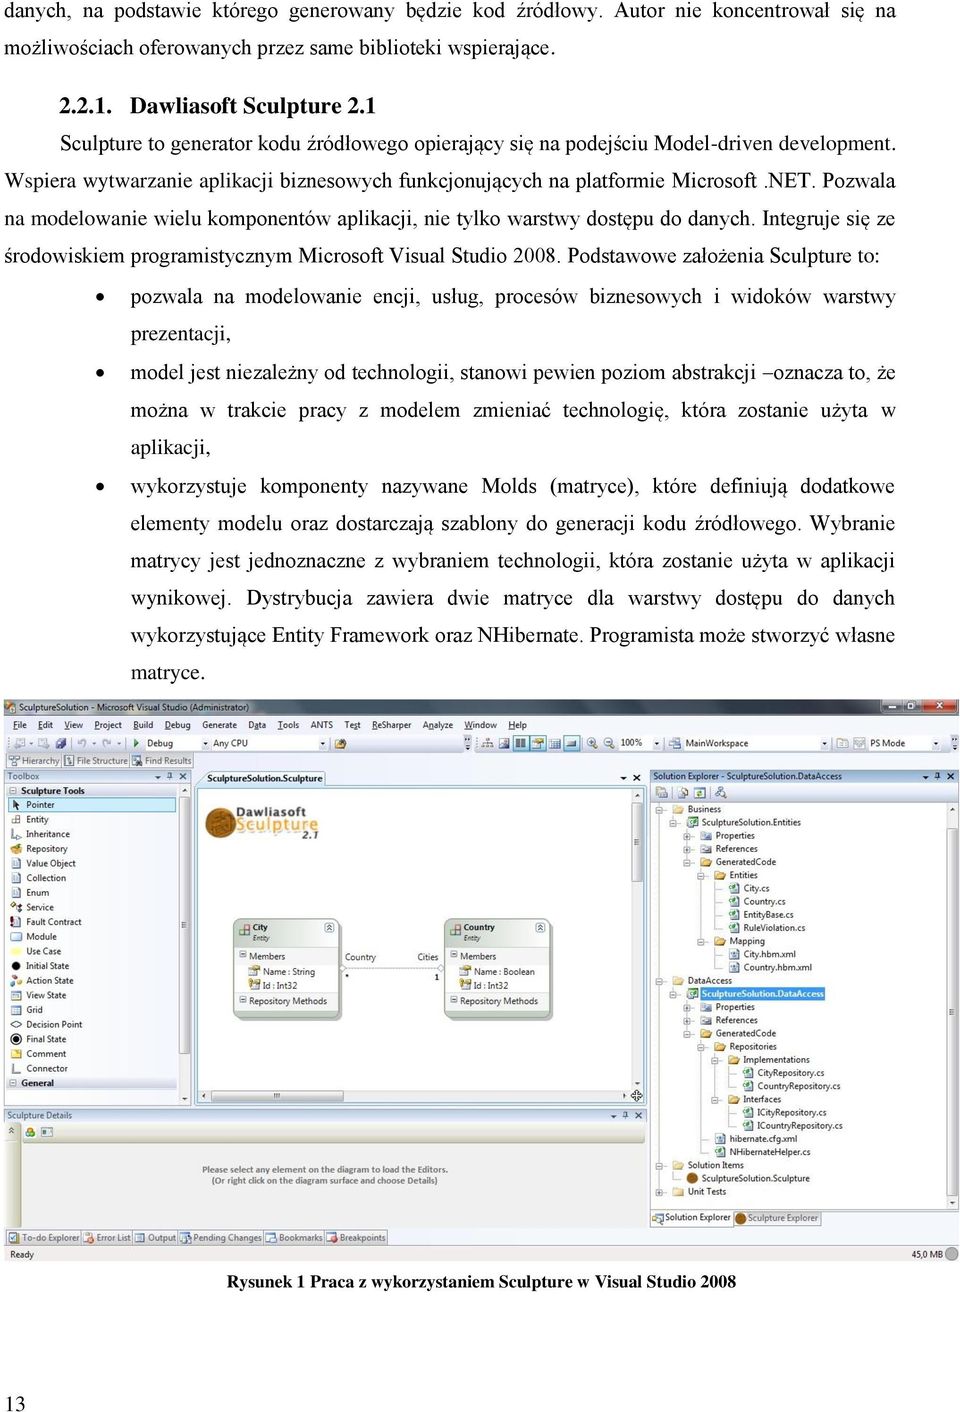Select the Fault Contract tool

[93, 922]
